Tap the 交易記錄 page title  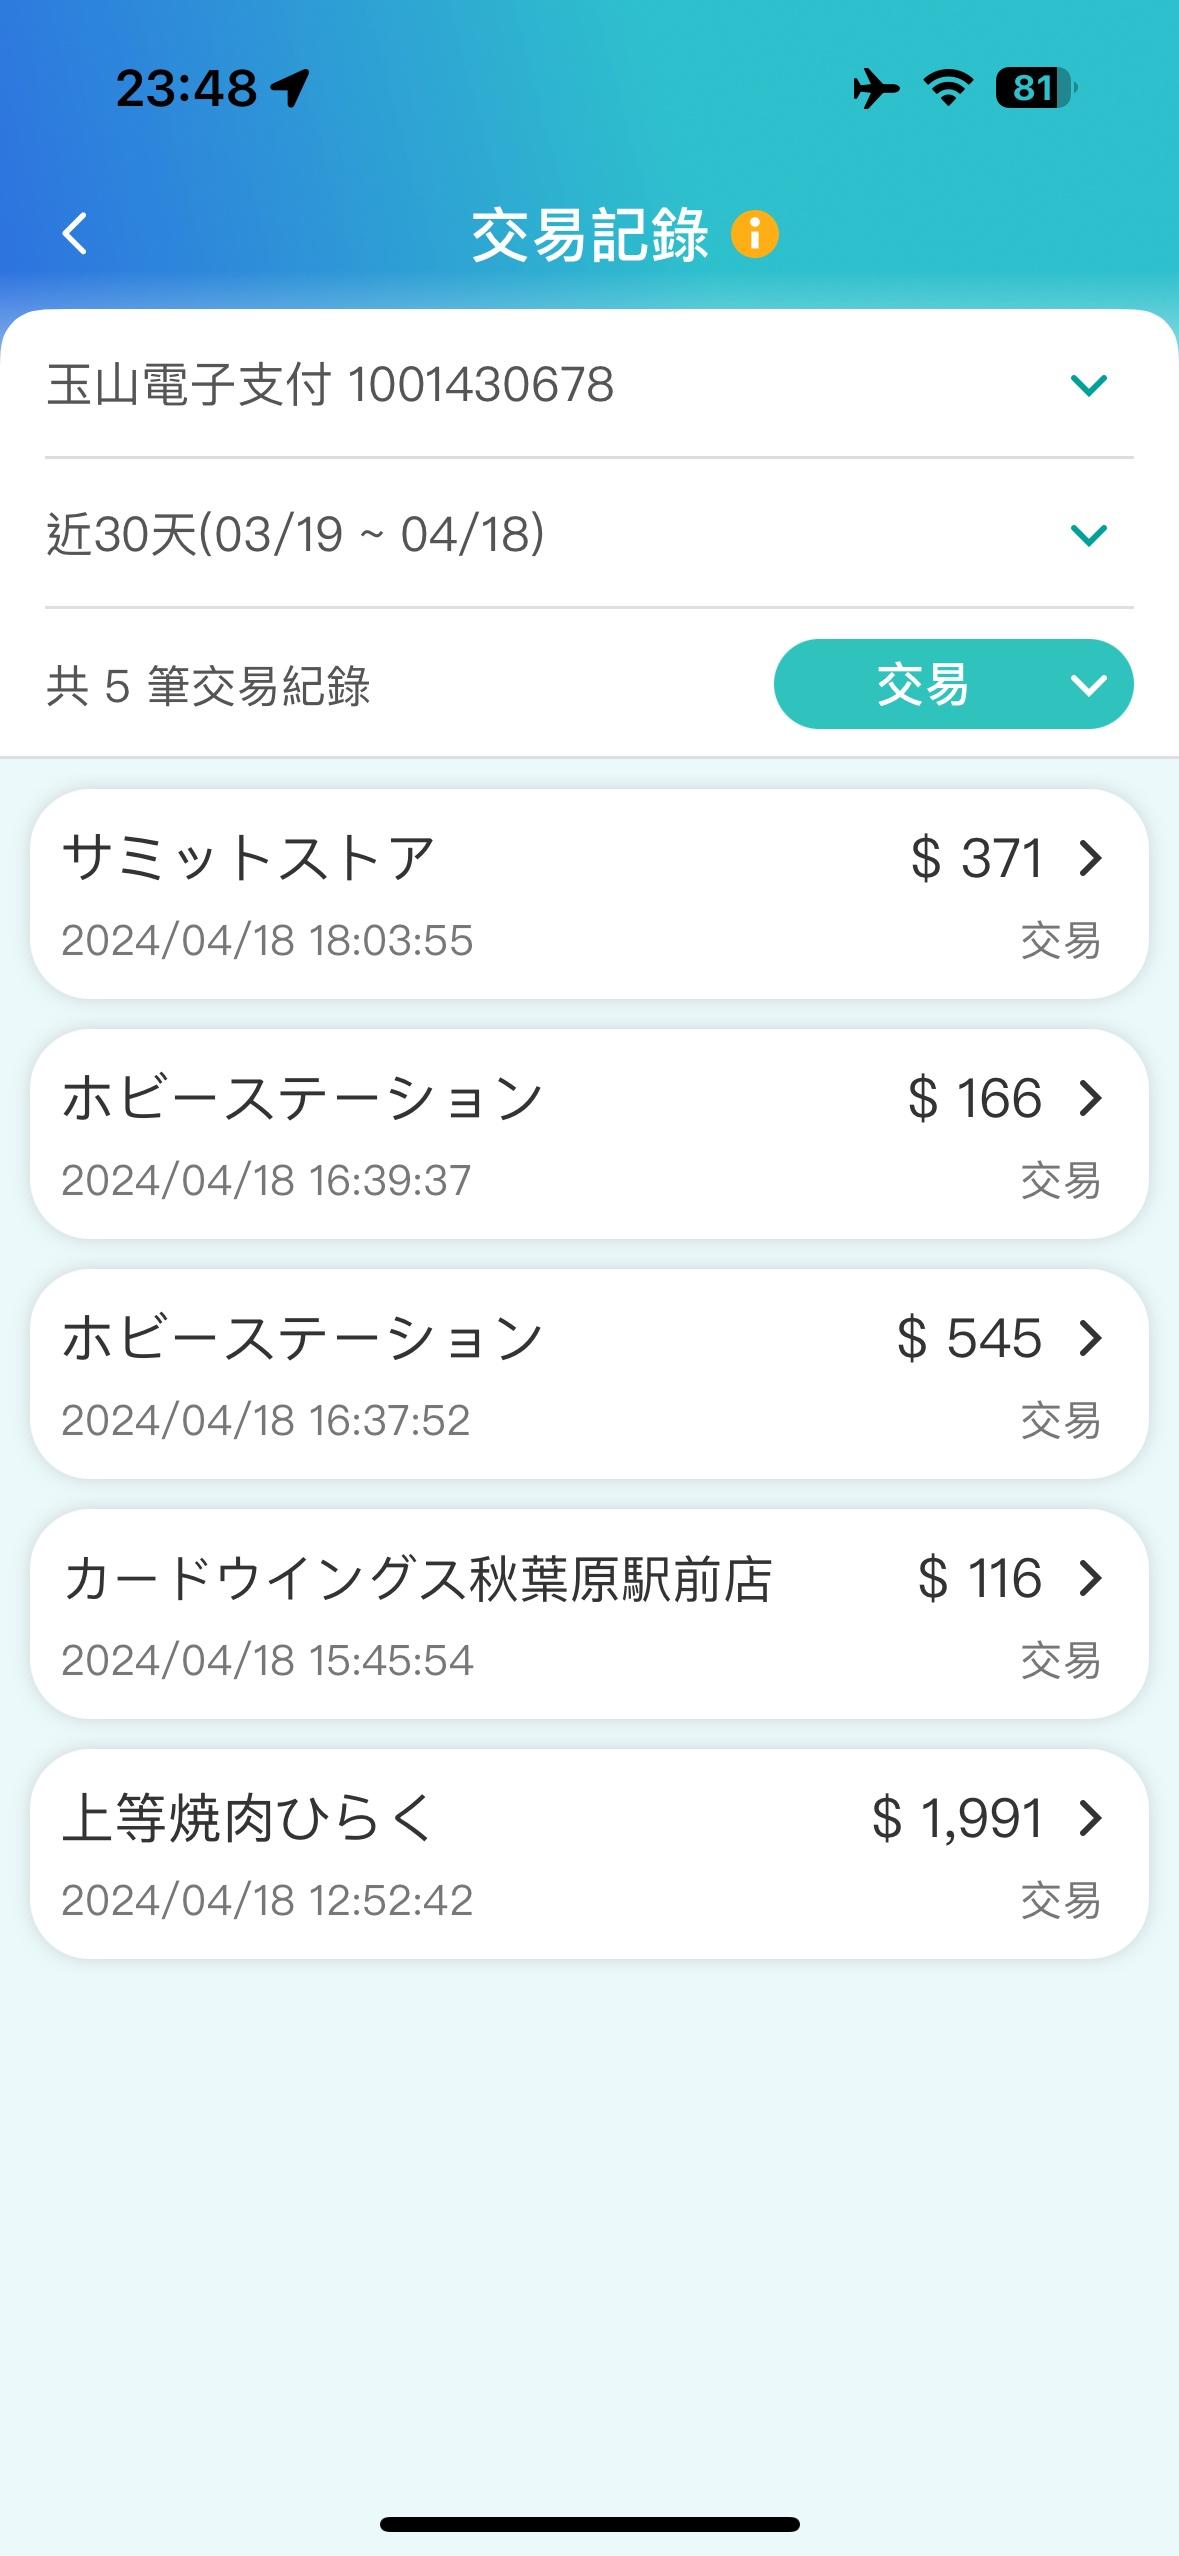pos(589,235)
